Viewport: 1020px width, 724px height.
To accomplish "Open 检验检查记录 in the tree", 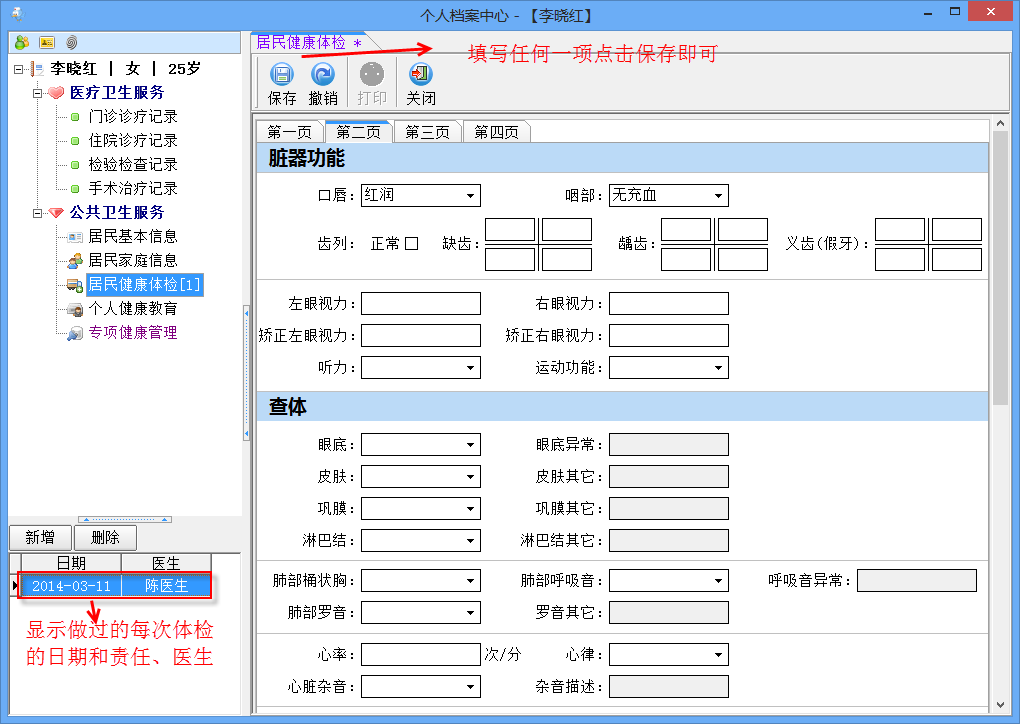I will click(133, 165).
